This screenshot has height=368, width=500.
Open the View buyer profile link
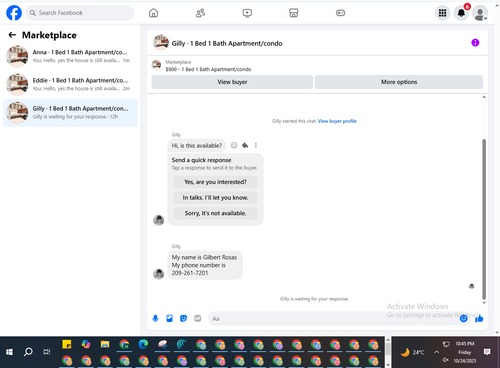click(x=337, y=121)
